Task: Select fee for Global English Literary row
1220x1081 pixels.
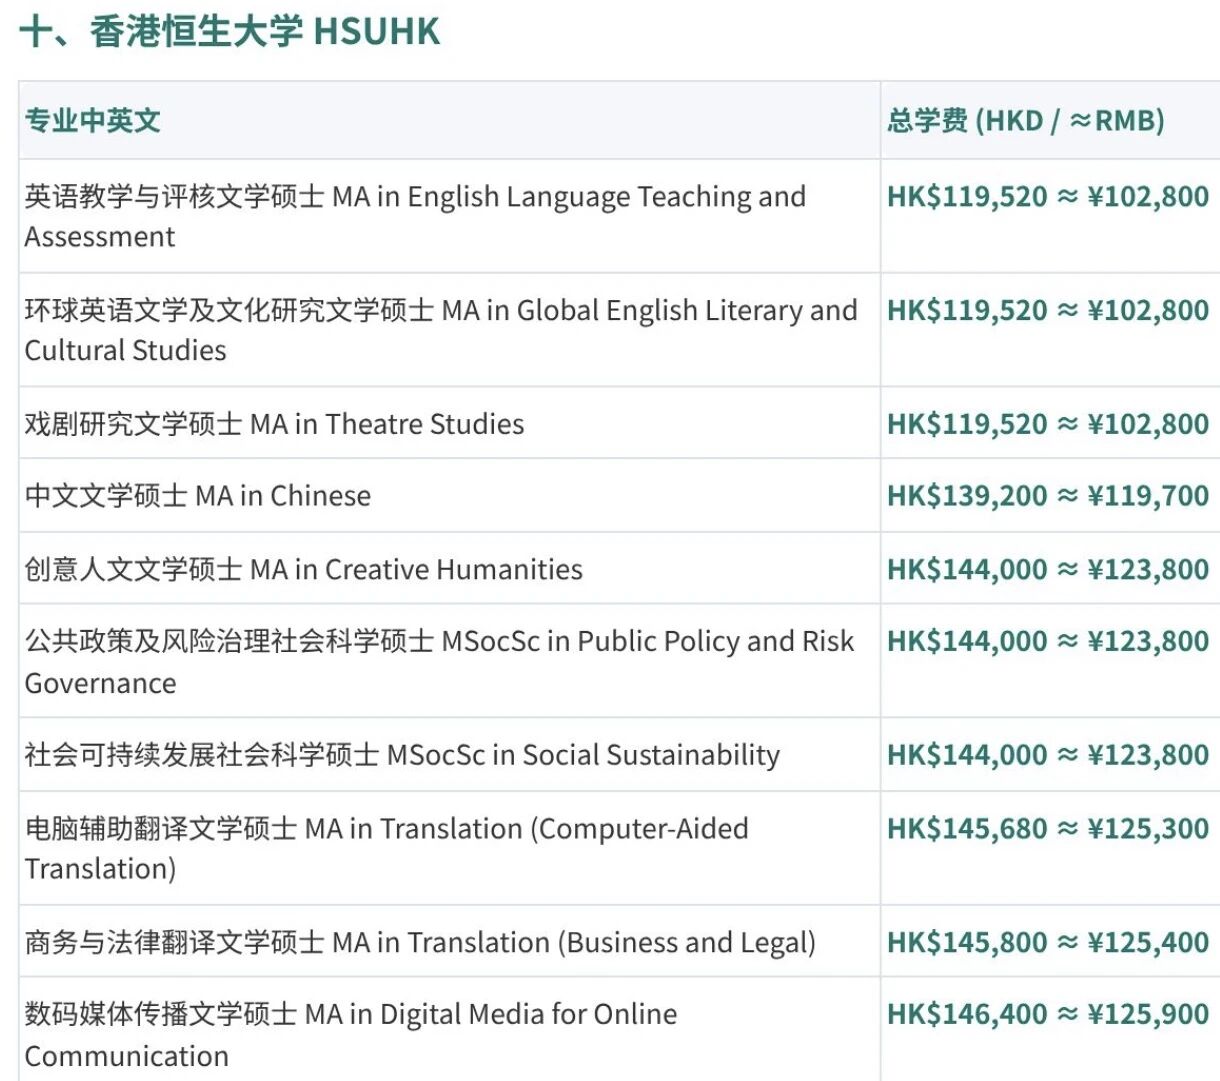Action: click(1048, 310)
